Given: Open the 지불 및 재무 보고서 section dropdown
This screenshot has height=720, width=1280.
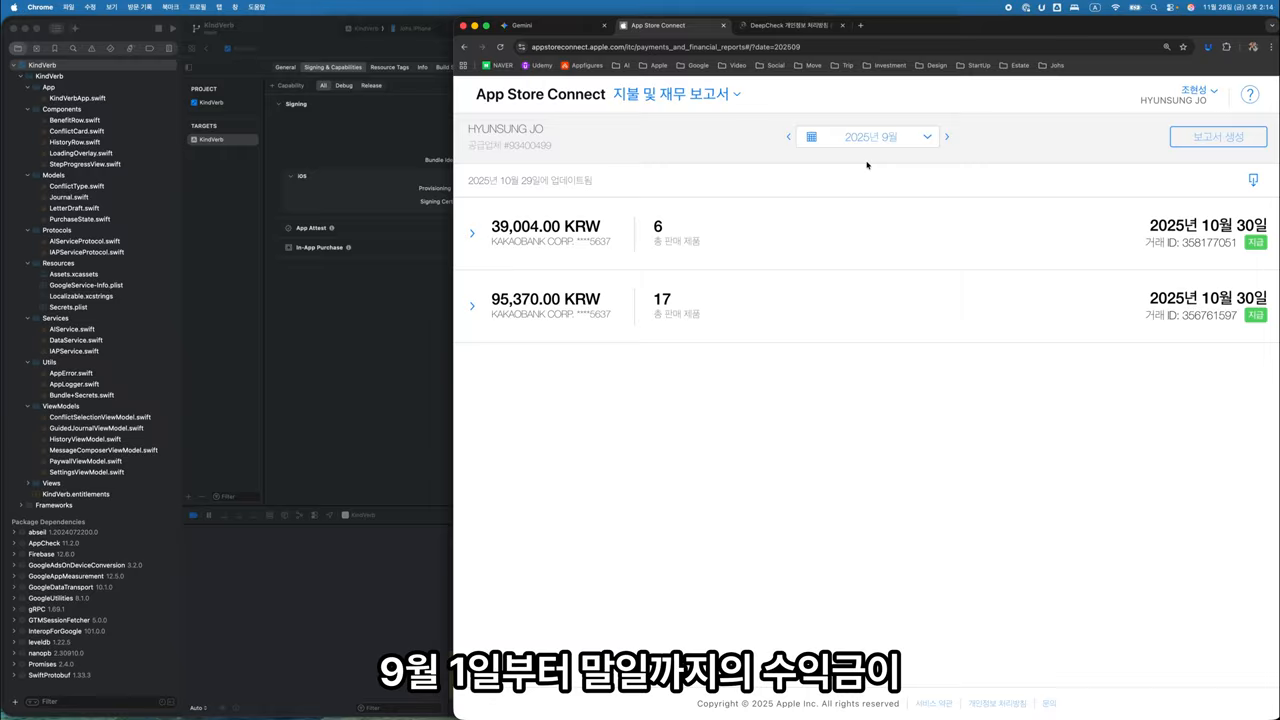Looking at the screenshot, I should click(677, 94).
